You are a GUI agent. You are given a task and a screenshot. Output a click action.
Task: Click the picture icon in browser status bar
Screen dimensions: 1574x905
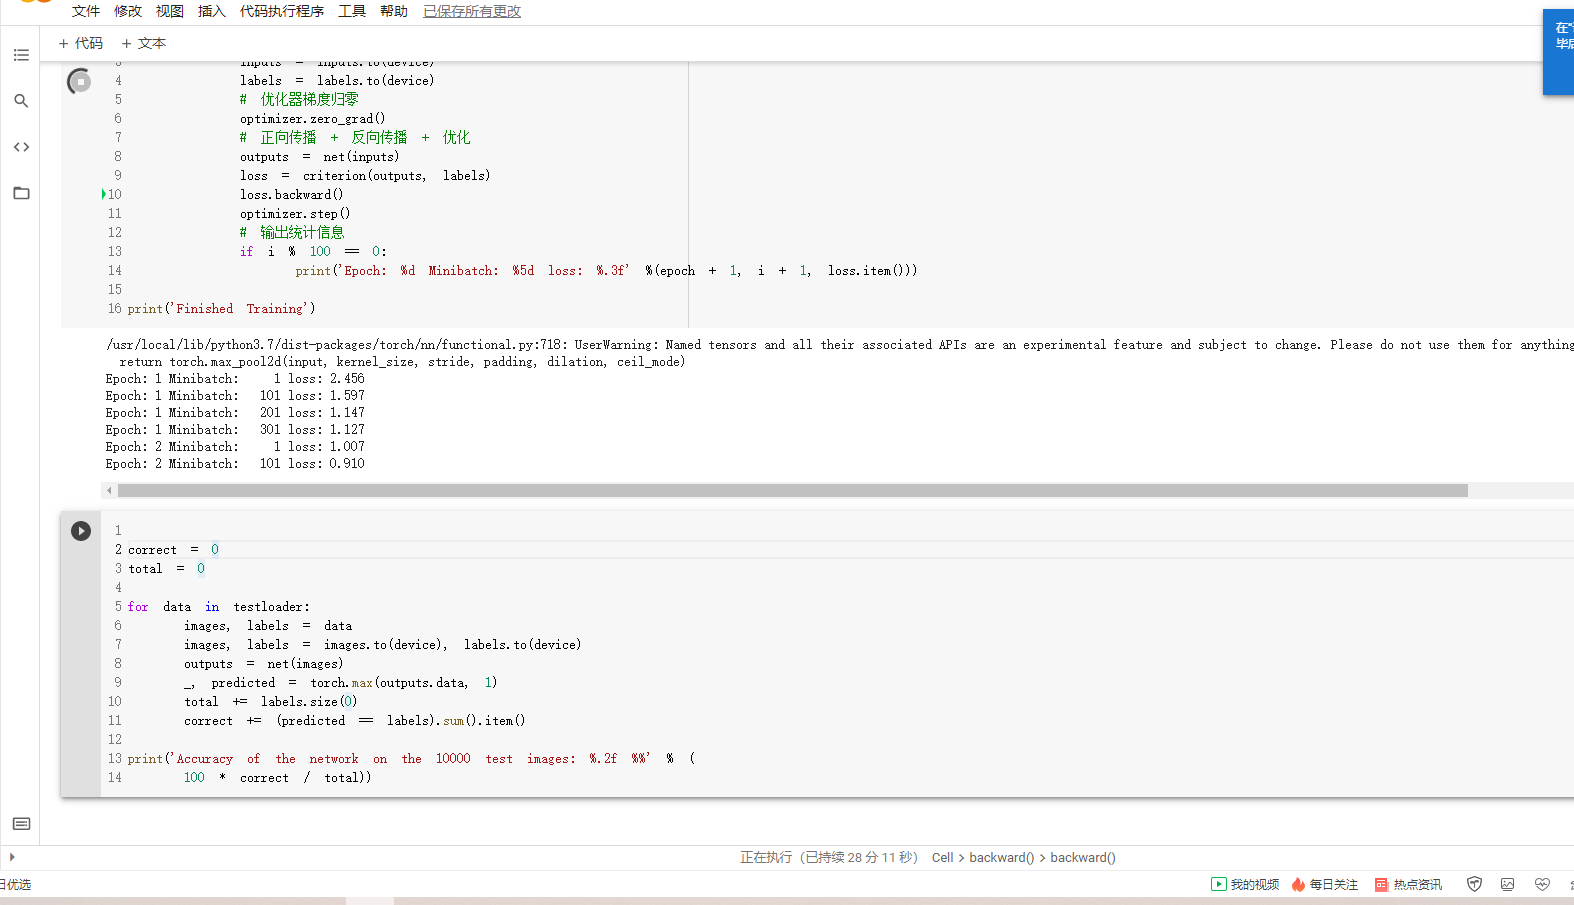coord(1508,884)
